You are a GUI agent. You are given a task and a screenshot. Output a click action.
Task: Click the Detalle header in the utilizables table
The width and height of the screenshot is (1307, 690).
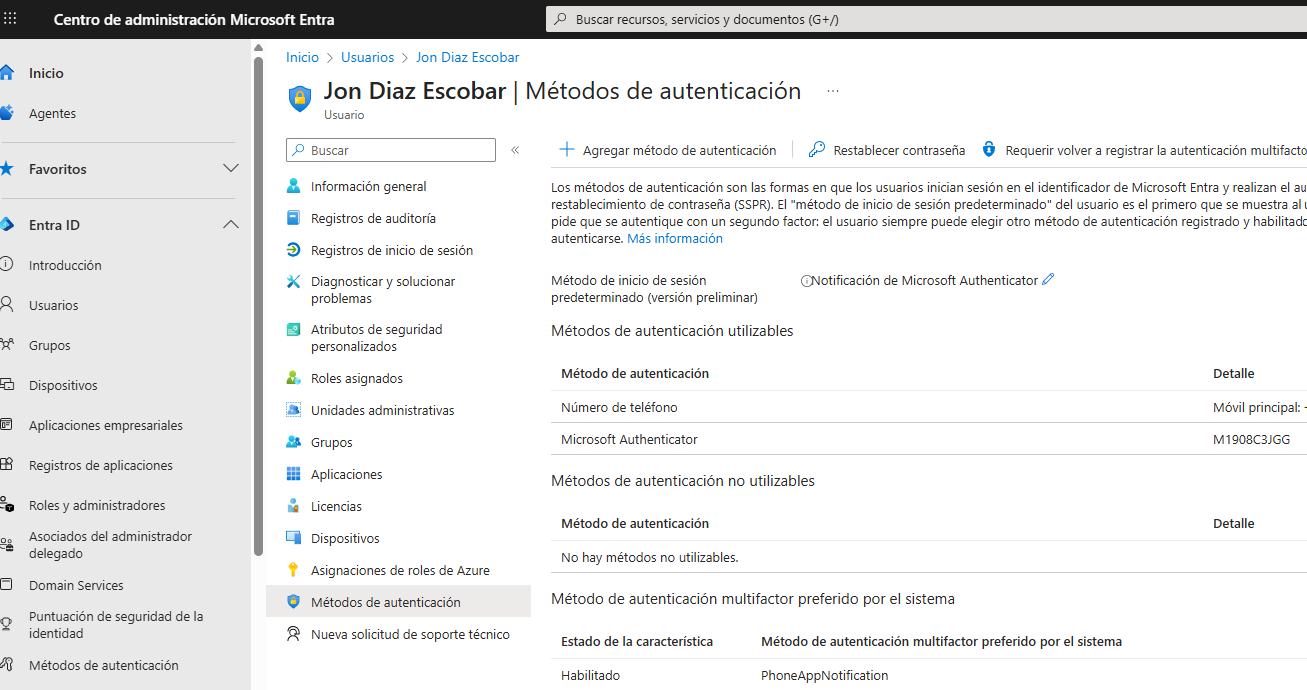(x=1233, y=373)
